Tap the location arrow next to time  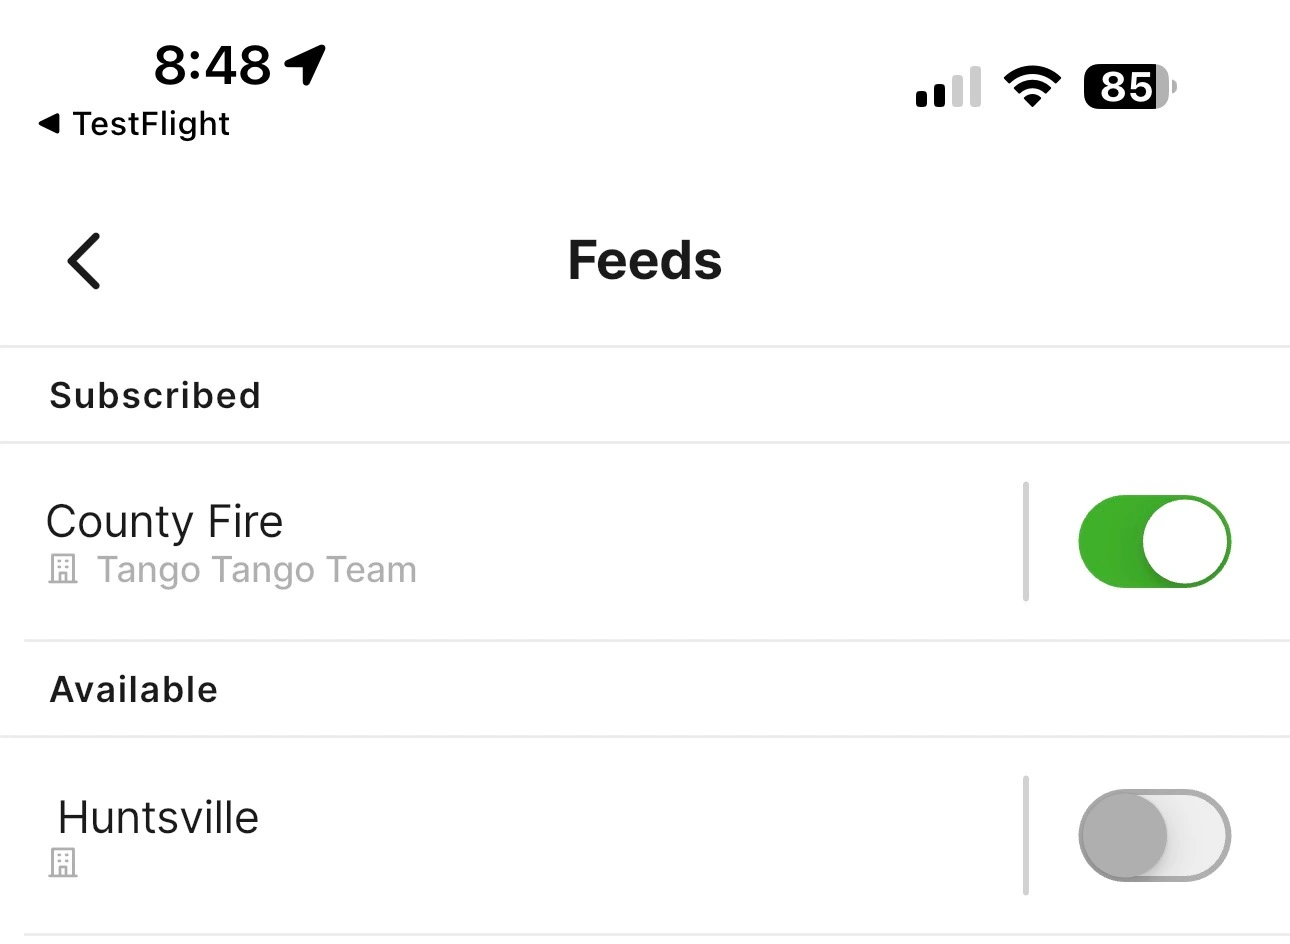[x=305, y=65]
